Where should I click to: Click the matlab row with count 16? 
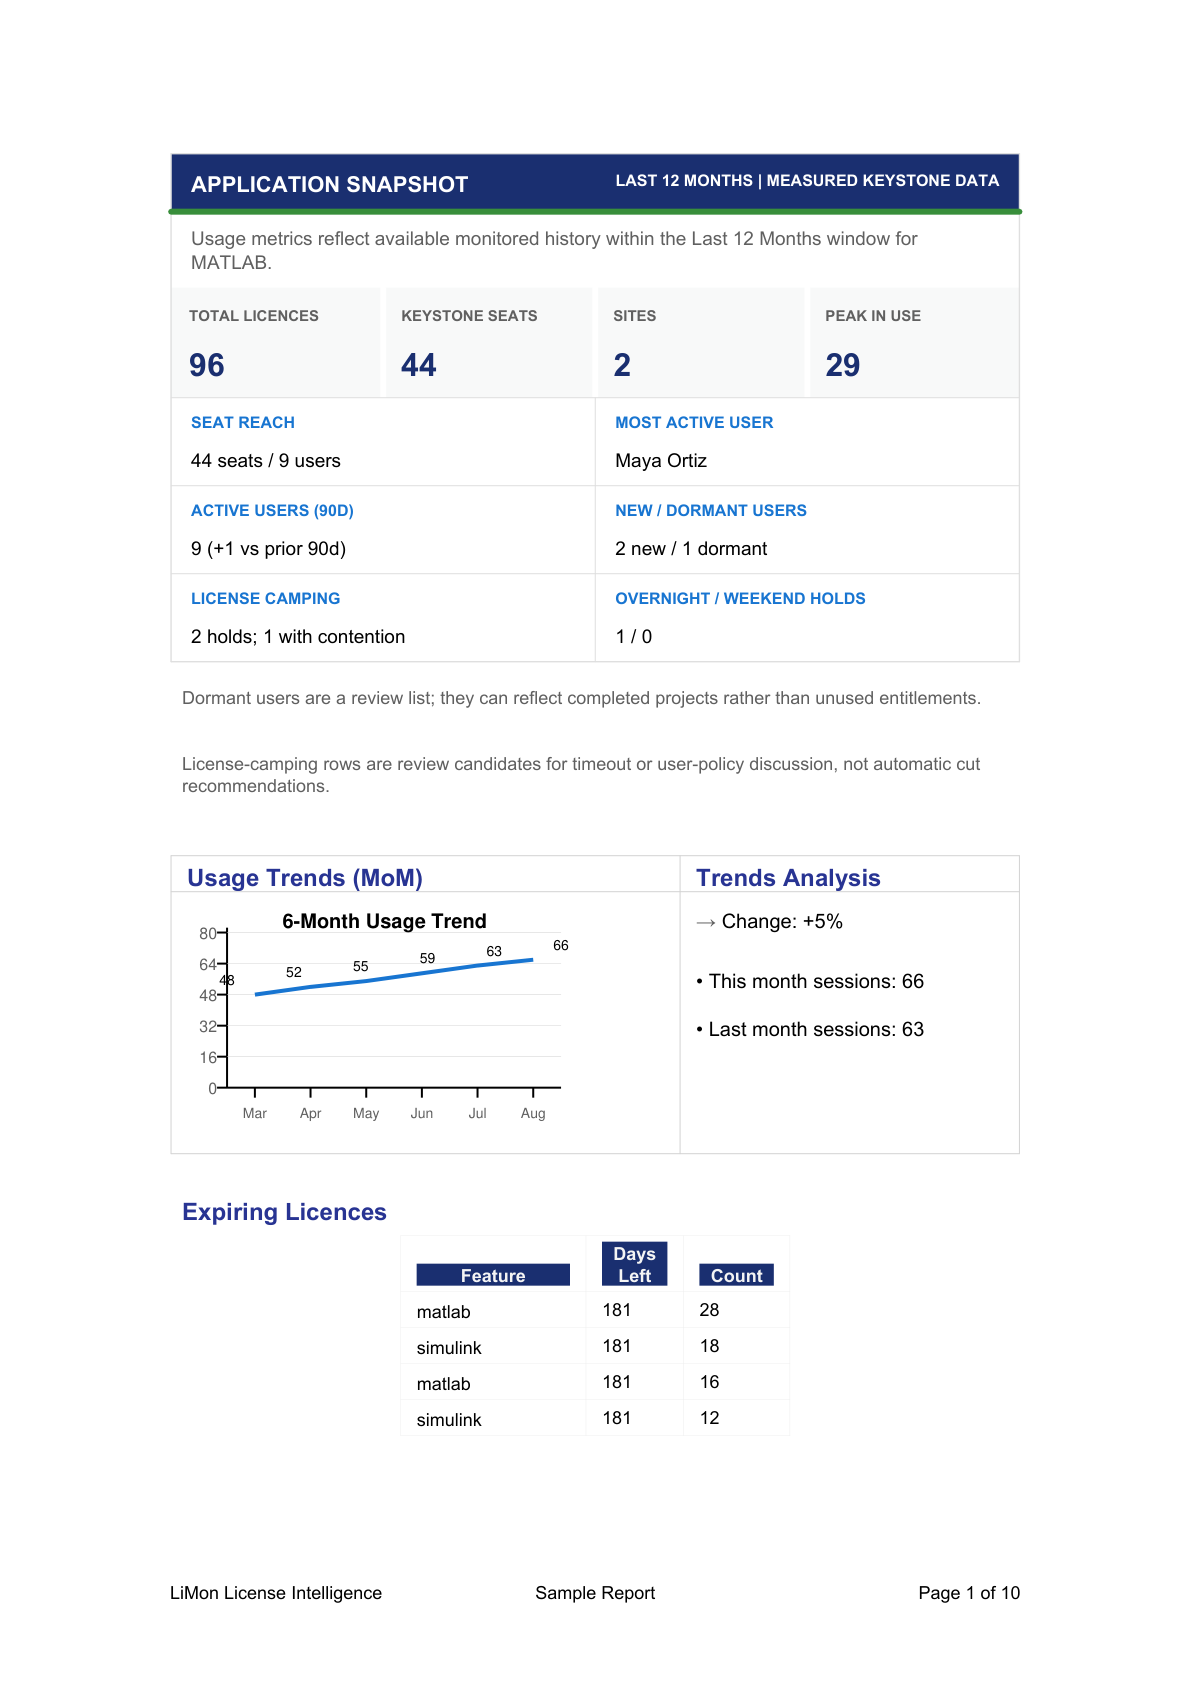(595, 1382)
